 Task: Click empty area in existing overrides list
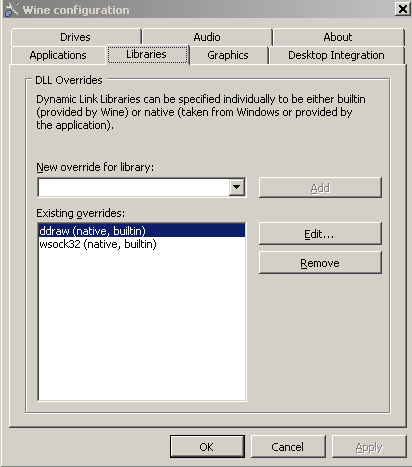click(142, 325)
